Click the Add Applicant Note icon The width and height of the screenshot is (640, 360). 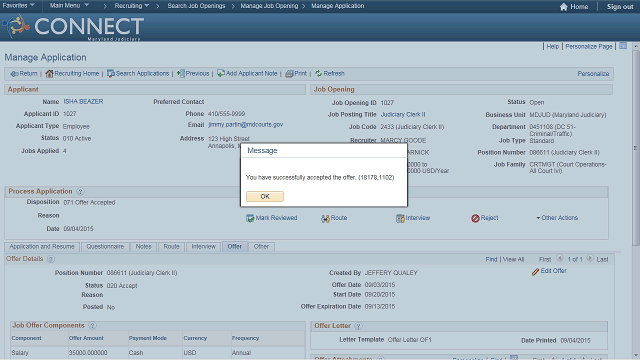[x=221, y=73]
